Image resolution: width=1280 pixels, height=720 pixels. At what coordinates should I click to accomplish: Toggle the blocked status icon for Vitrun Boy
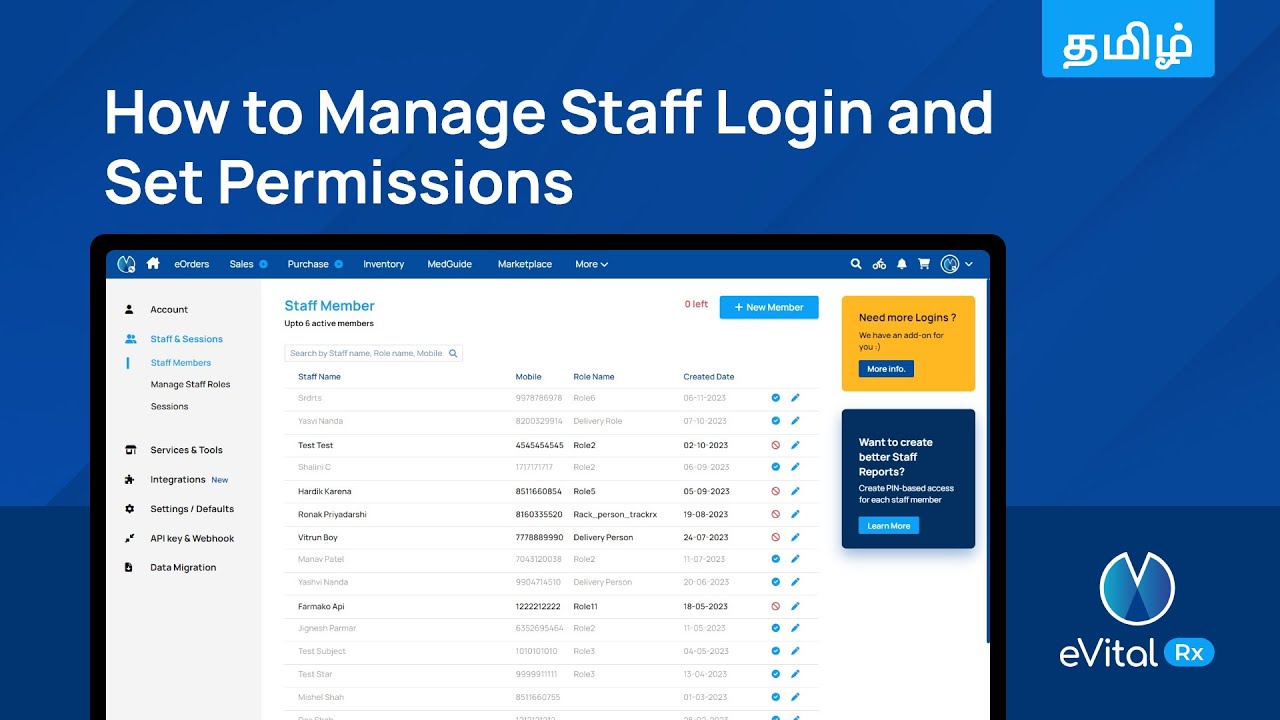(x=776, y=537)
